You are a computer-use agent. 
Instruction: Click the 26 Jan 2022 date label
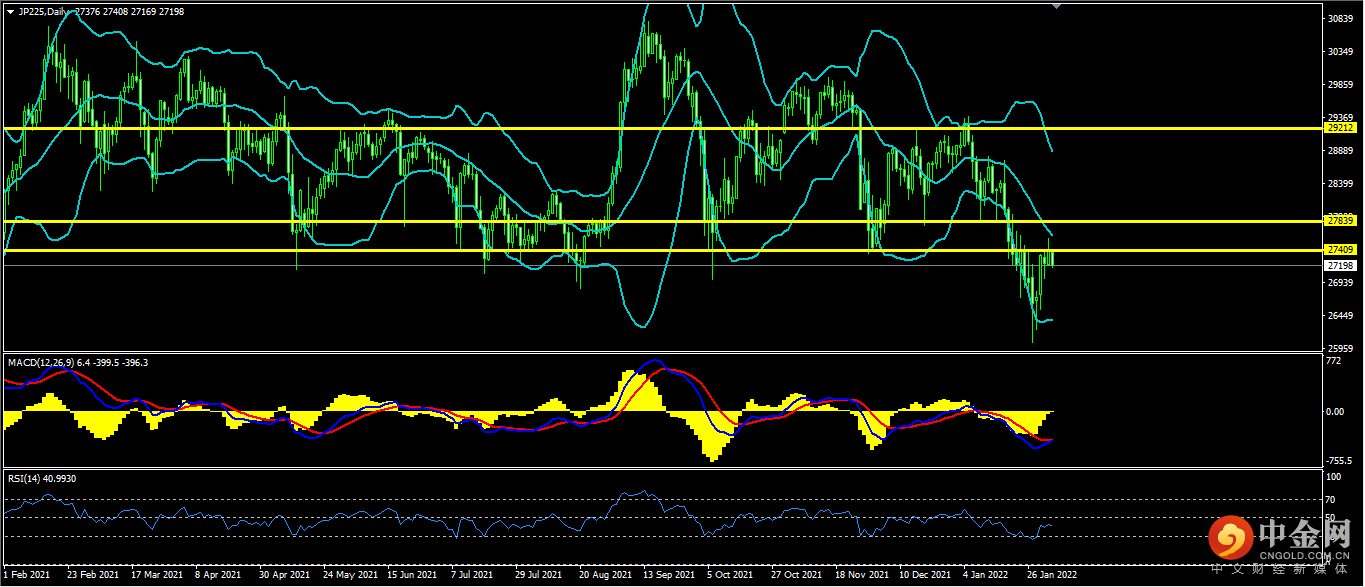tap(1053, 576)
